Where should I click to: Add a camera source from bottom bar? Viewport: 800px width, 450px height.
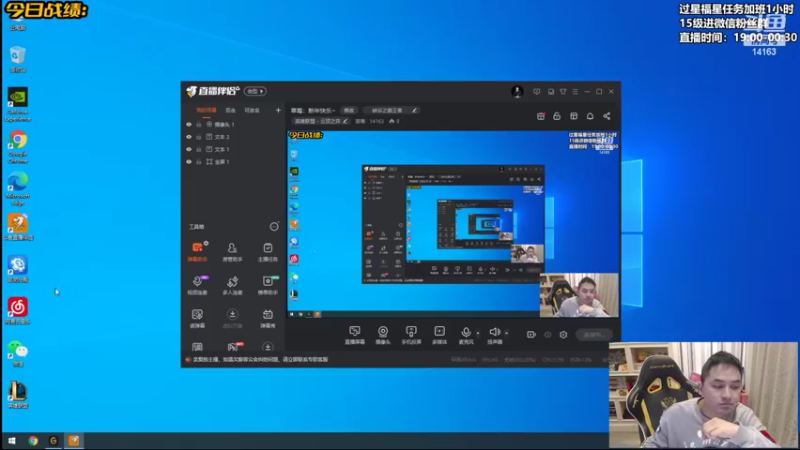point(383,335)
